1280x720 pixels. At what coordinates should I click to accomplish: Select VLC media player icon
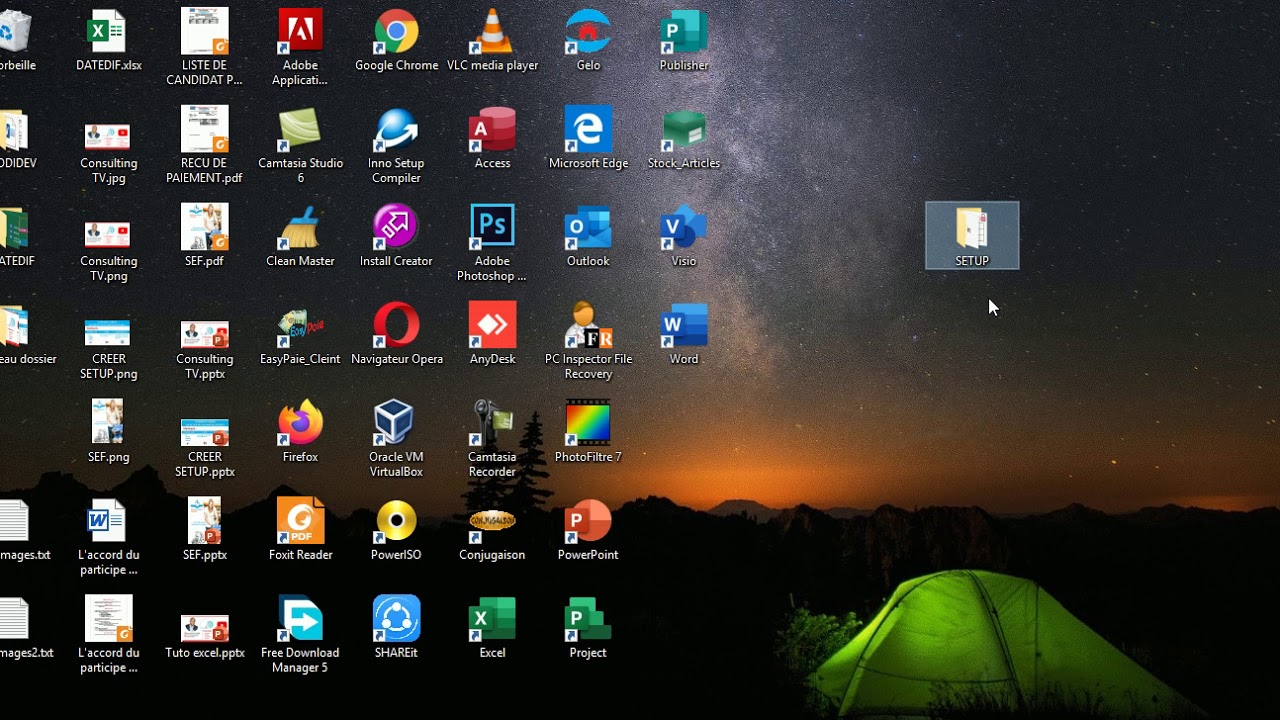(492, 32)
